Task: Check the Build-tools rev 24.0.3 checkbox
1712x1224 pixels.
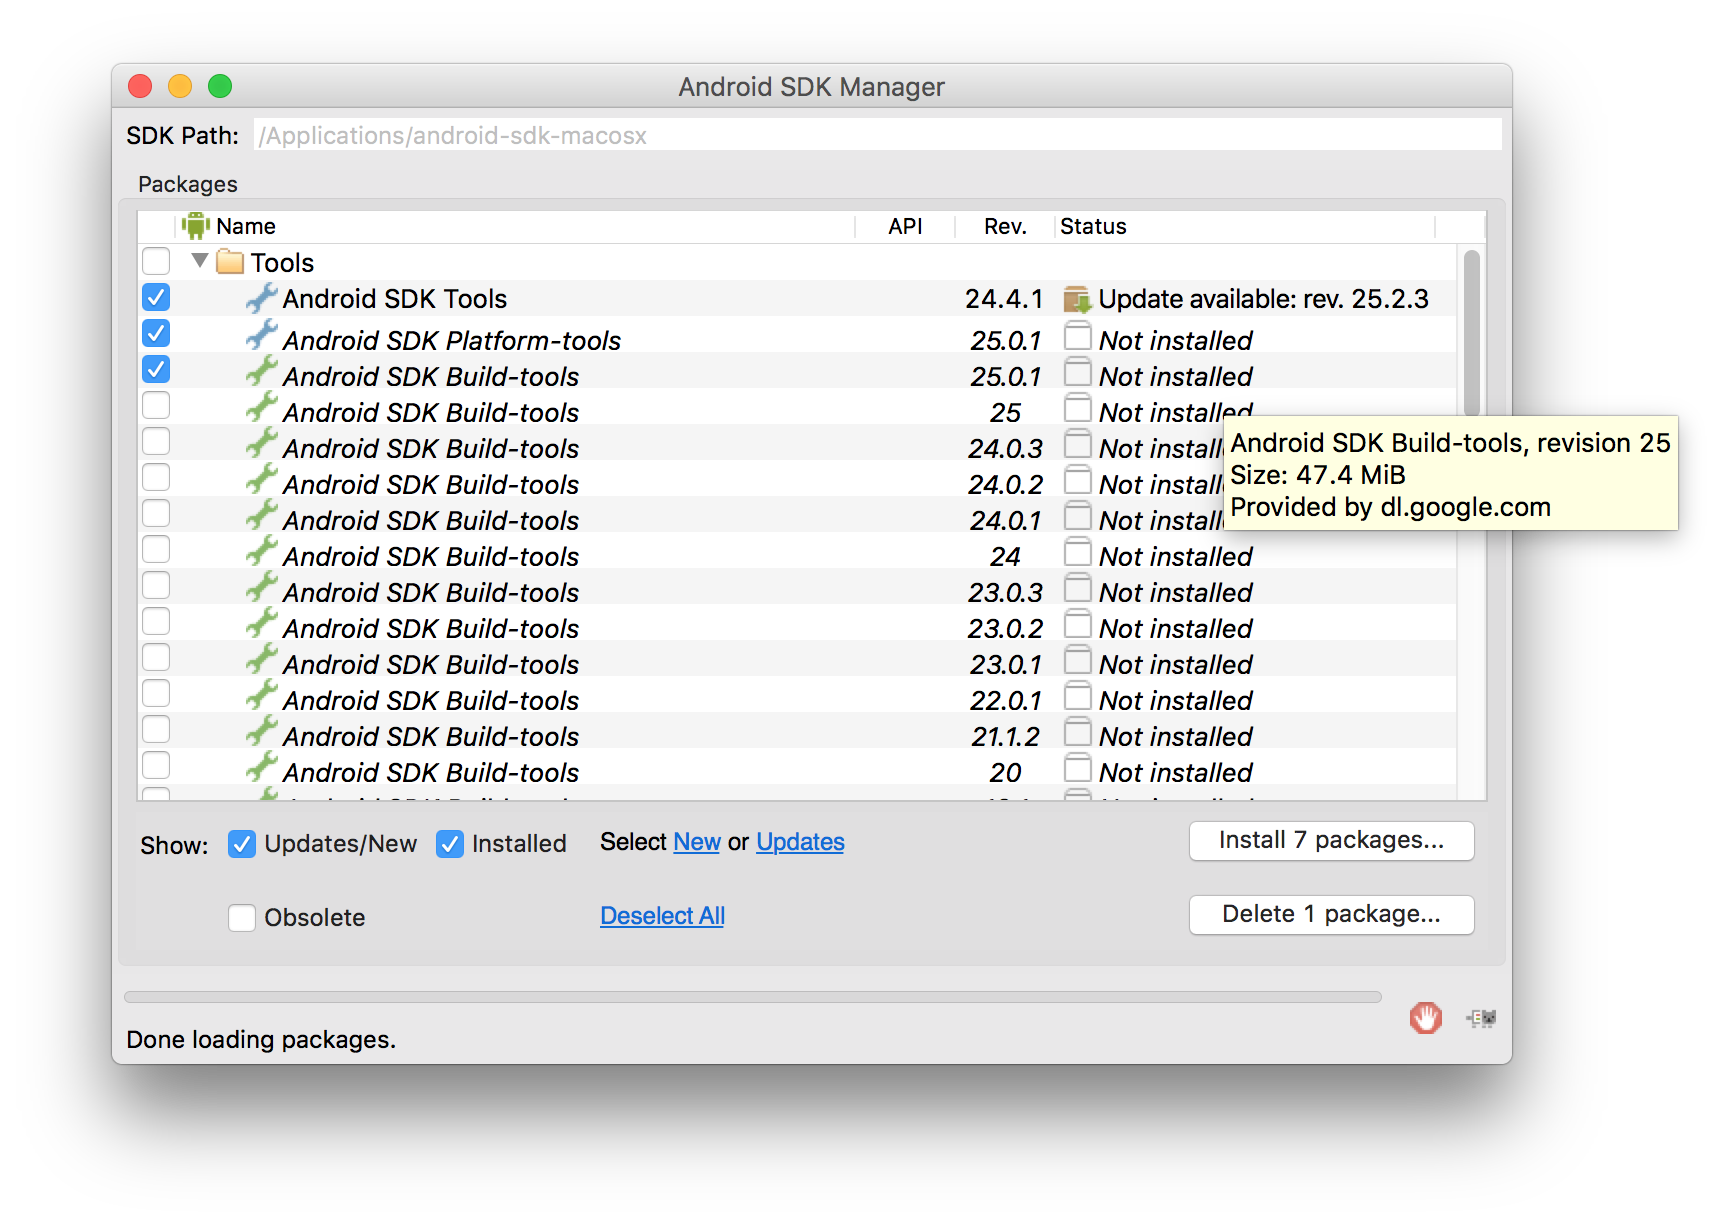Action: (156, 441)
